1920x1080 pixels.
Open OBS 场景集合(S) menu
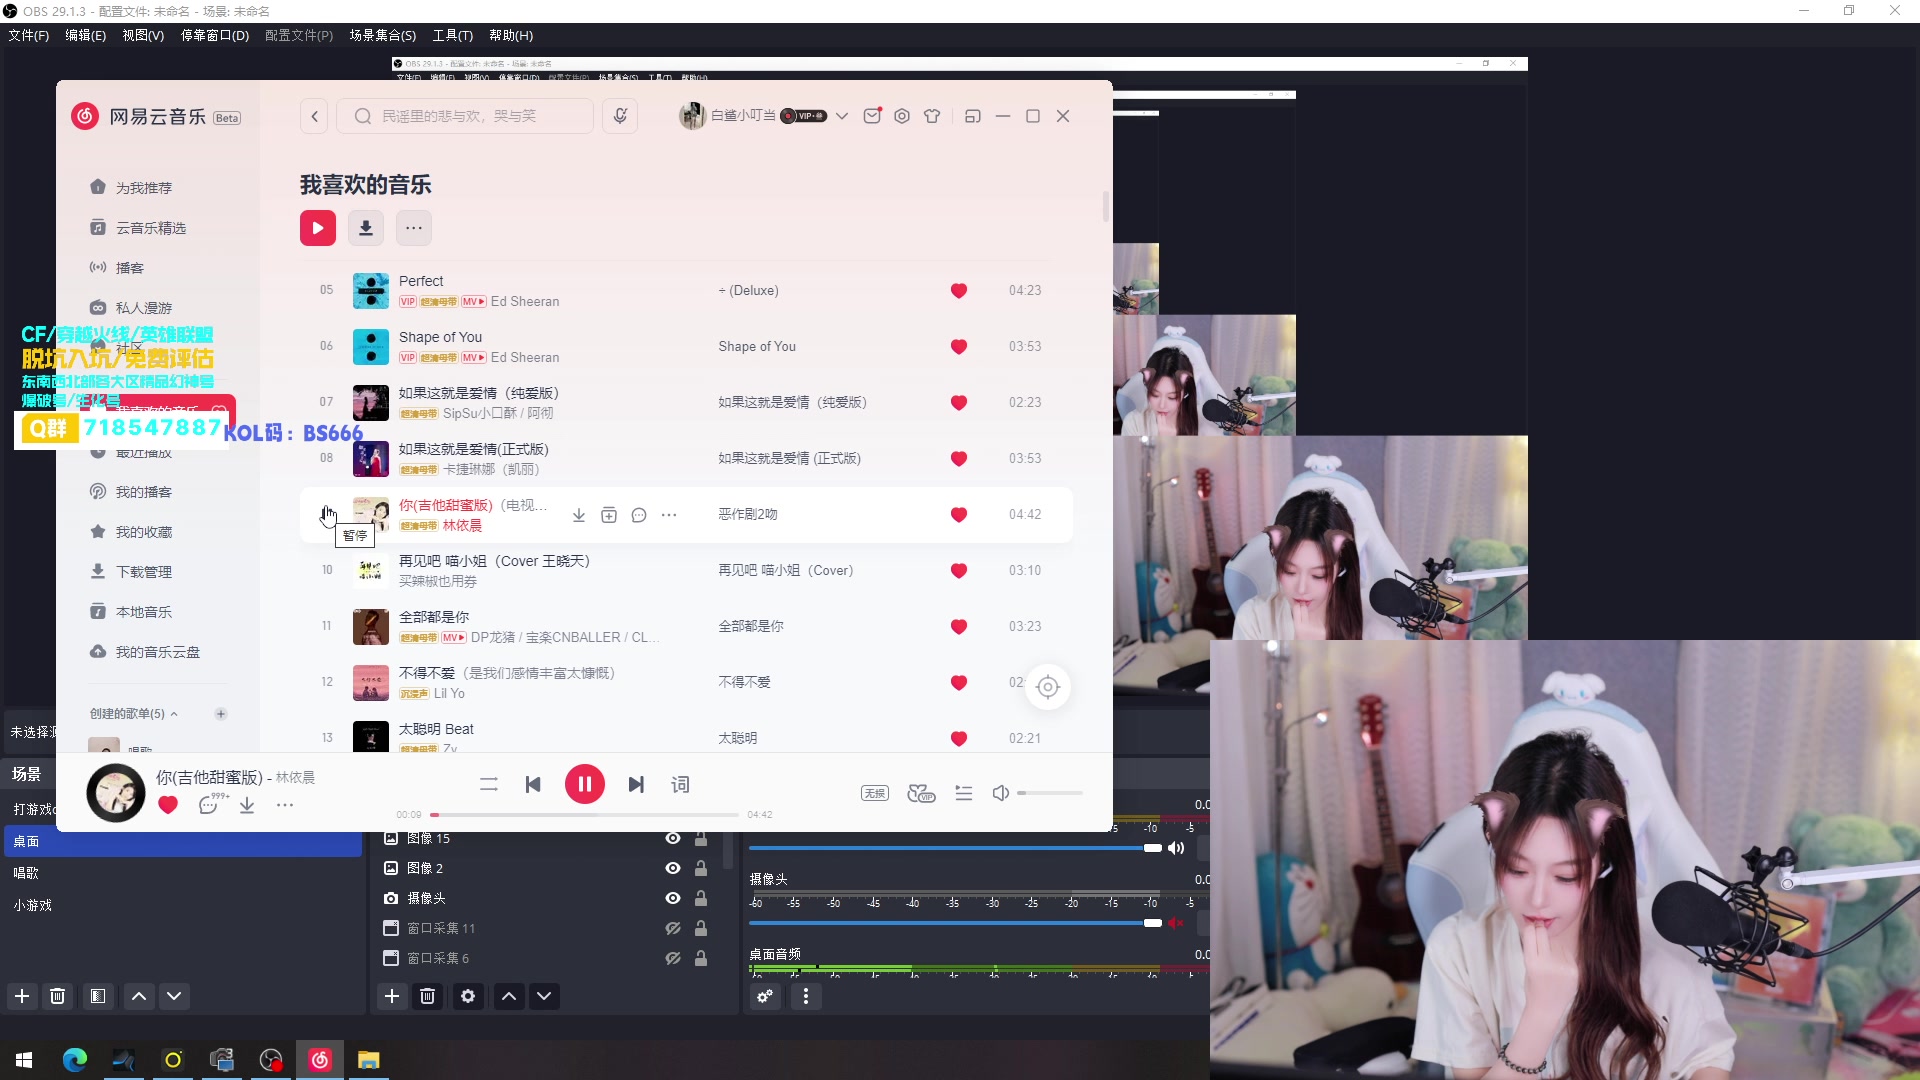[x=382, y=36]
